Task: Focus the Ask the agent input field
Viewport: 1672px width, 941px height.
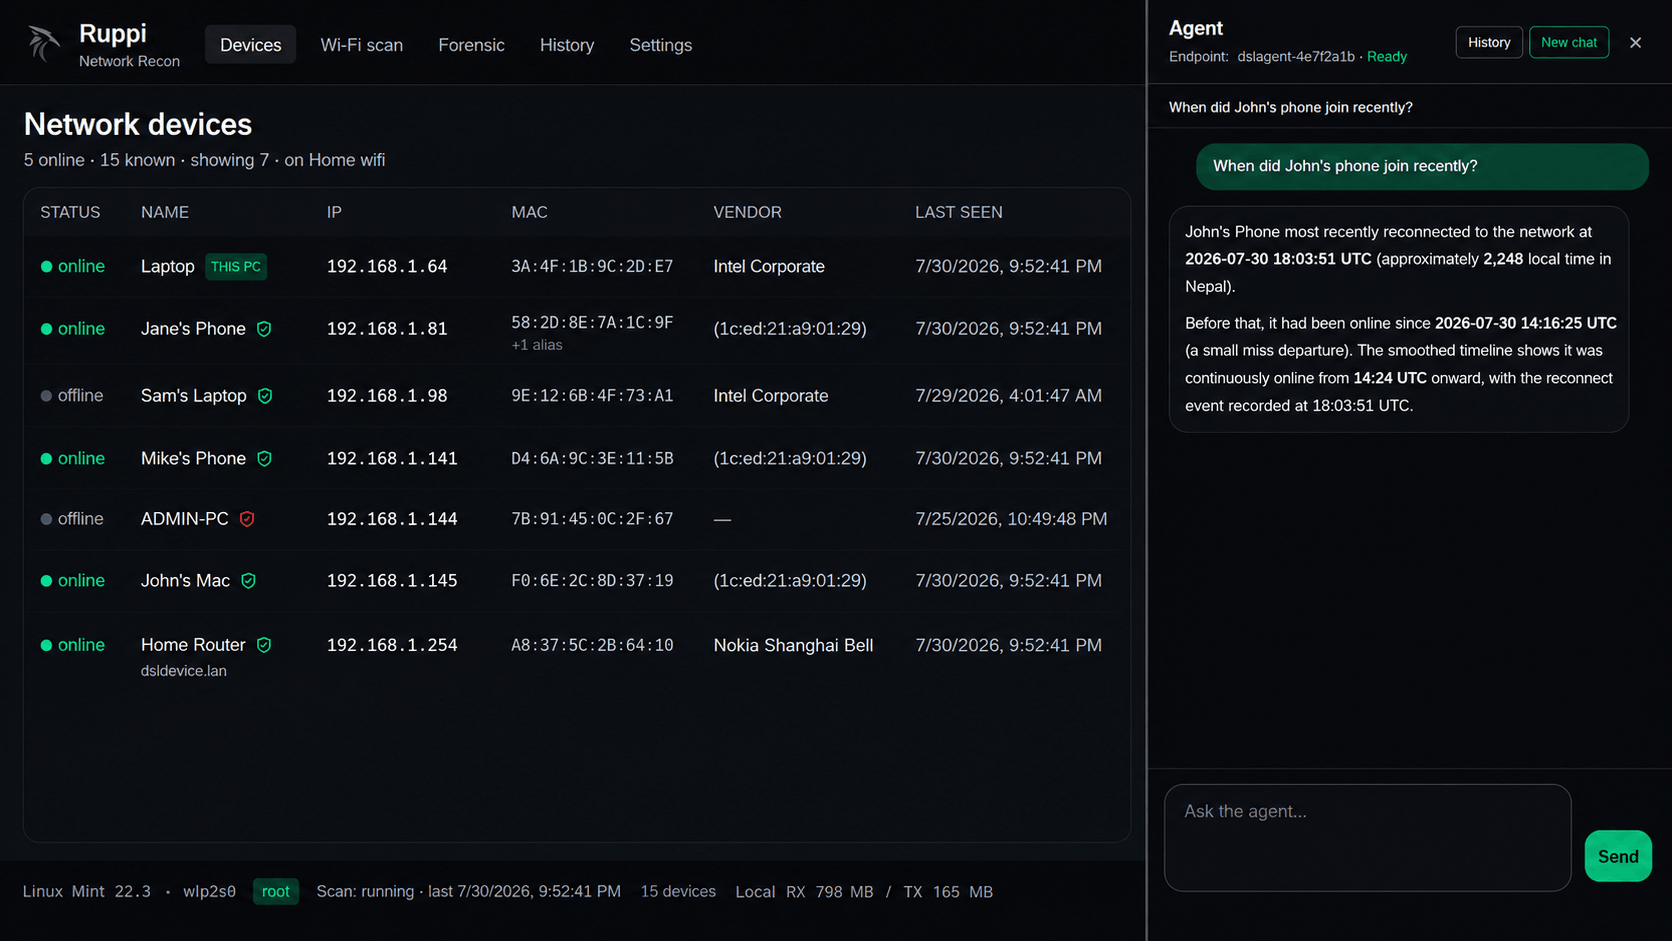Action: click(1367, 837)
